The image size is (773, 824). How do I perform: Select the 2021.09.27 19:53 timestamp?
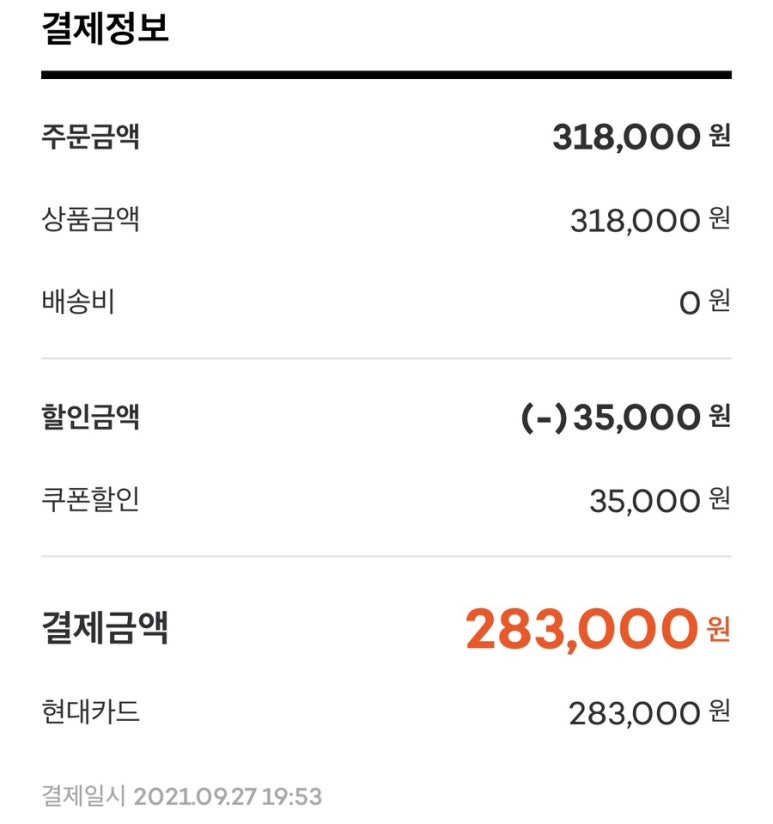click(x=227, y=796)
